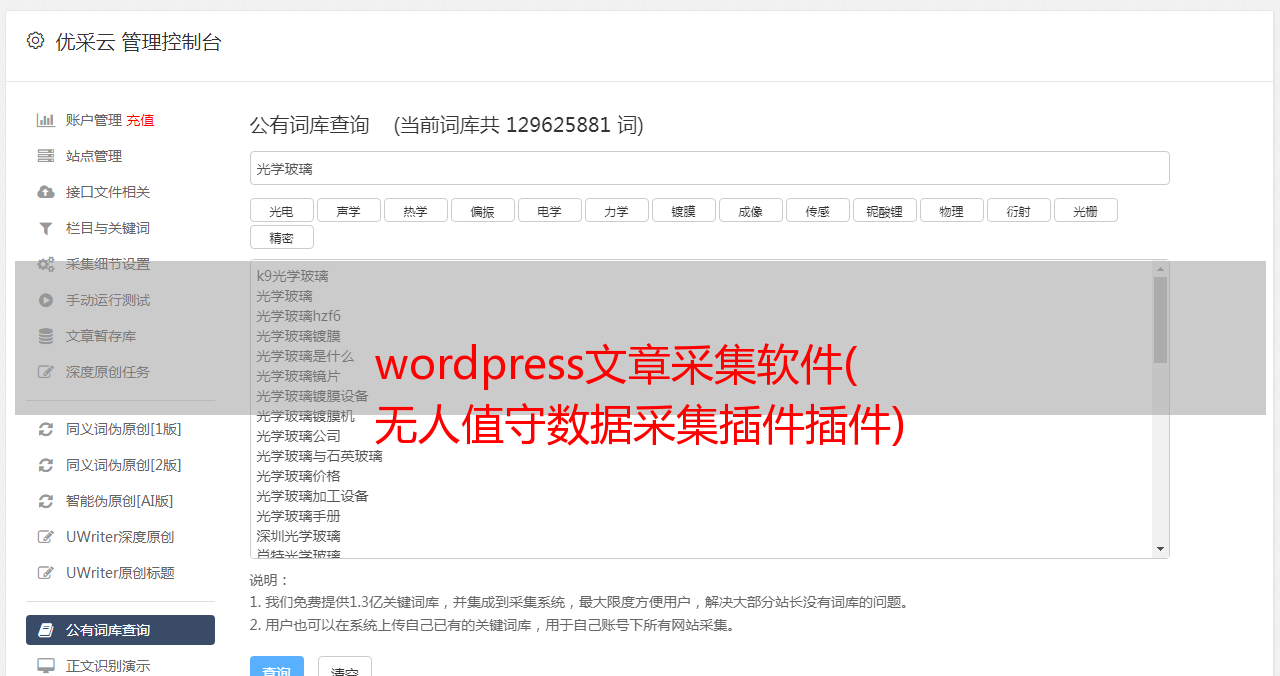
Task: Click the results list scrollbar up arrow
Action: pyautogui.click(x=1160, y=269)
